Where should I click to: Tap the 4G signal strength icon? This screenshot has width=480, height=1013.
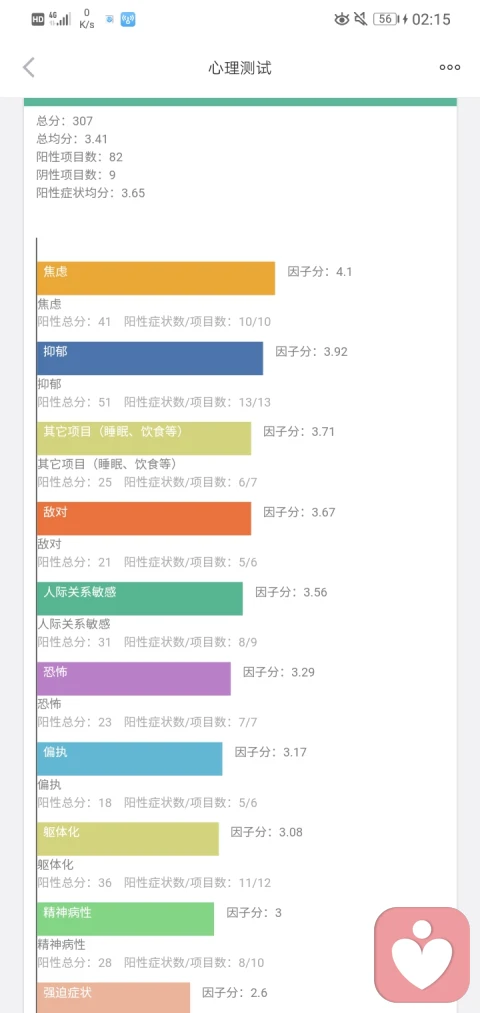60,19
